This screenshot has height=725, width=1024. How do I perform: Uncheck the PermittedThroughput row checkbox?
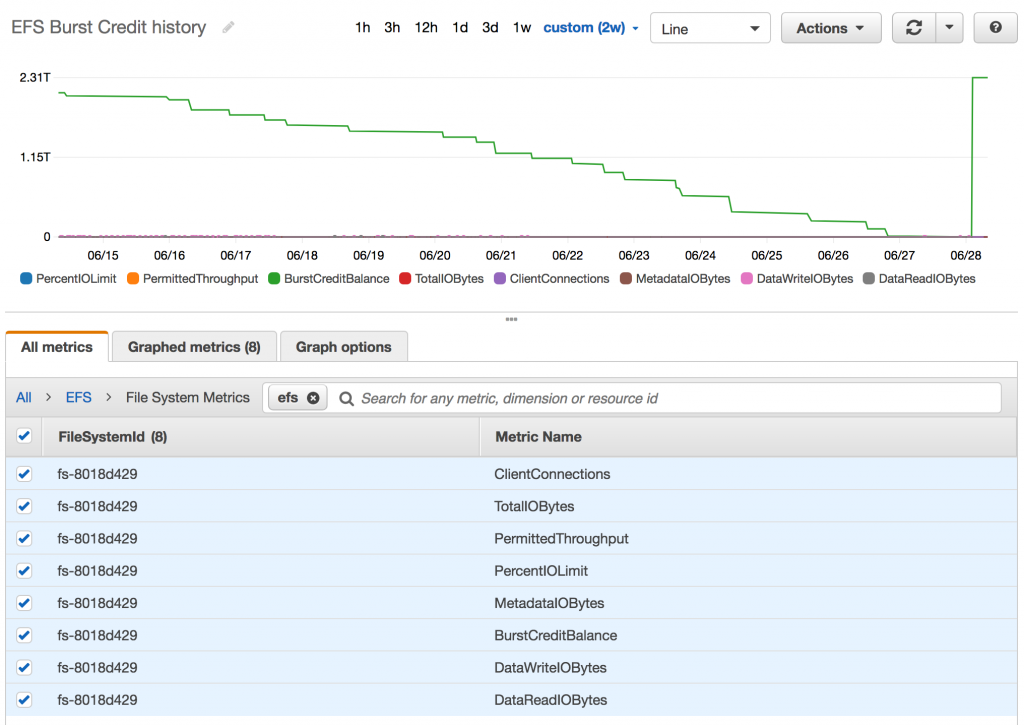[24, 538]
